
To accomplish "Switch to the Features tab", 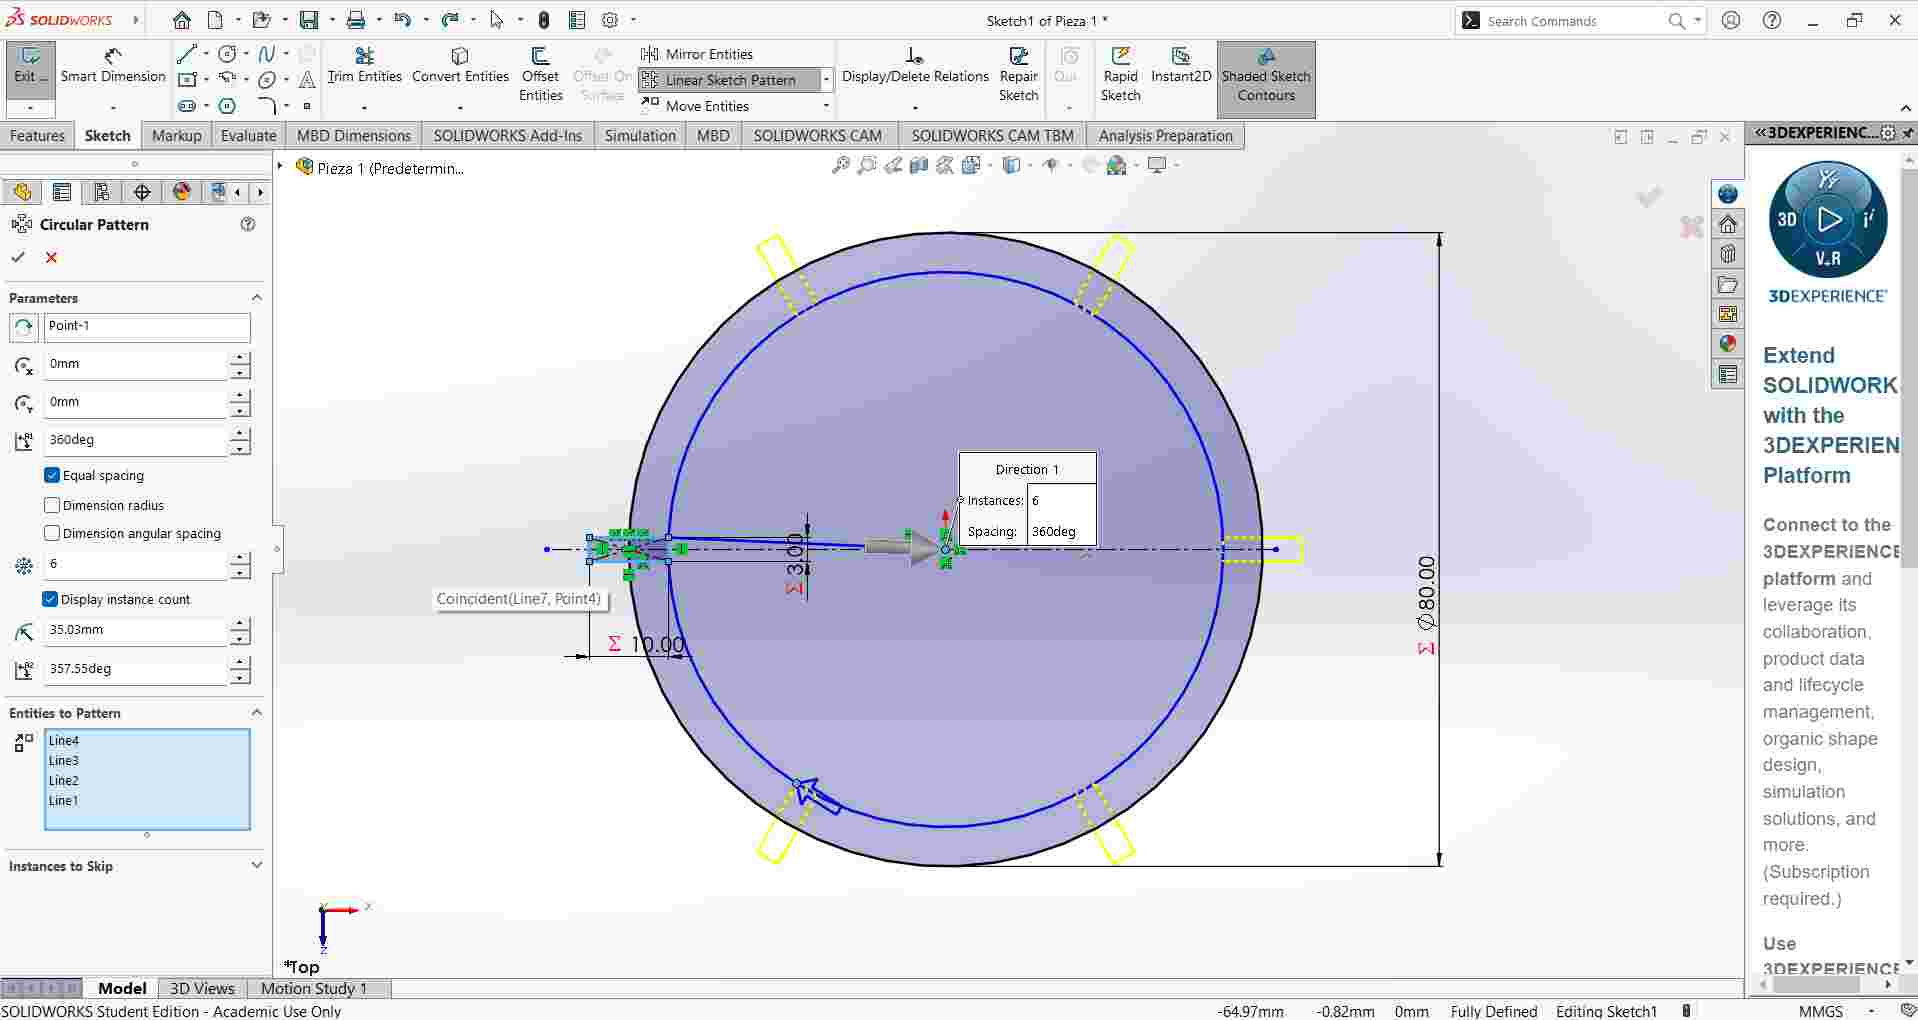I will [x=37, y=136].
